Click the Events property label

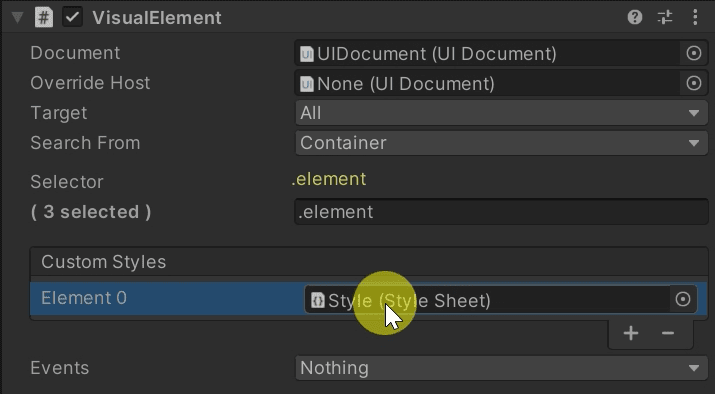[x=60, y=368]
